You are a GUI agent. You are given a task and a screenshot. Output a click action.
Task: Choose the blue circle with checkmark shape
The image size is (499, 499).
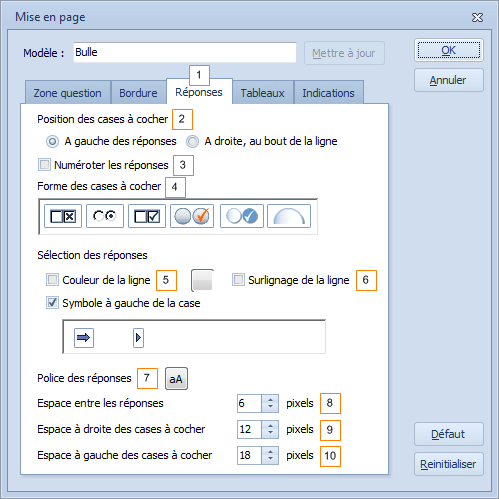(242, 216)
